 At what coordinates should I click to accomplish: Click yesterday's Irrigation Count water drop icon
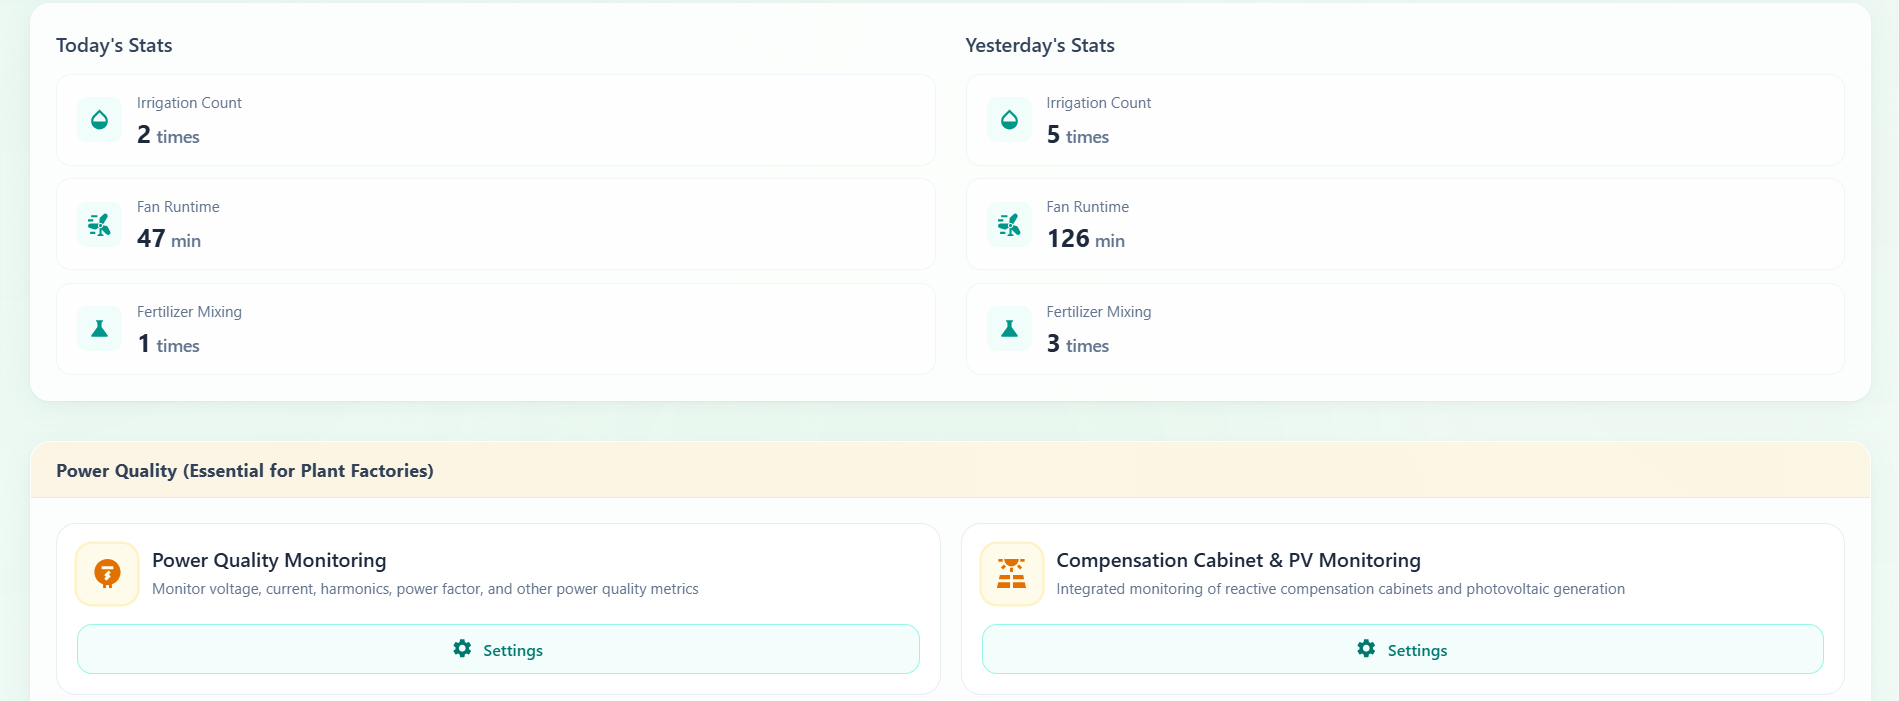(x=1009, y=120)
